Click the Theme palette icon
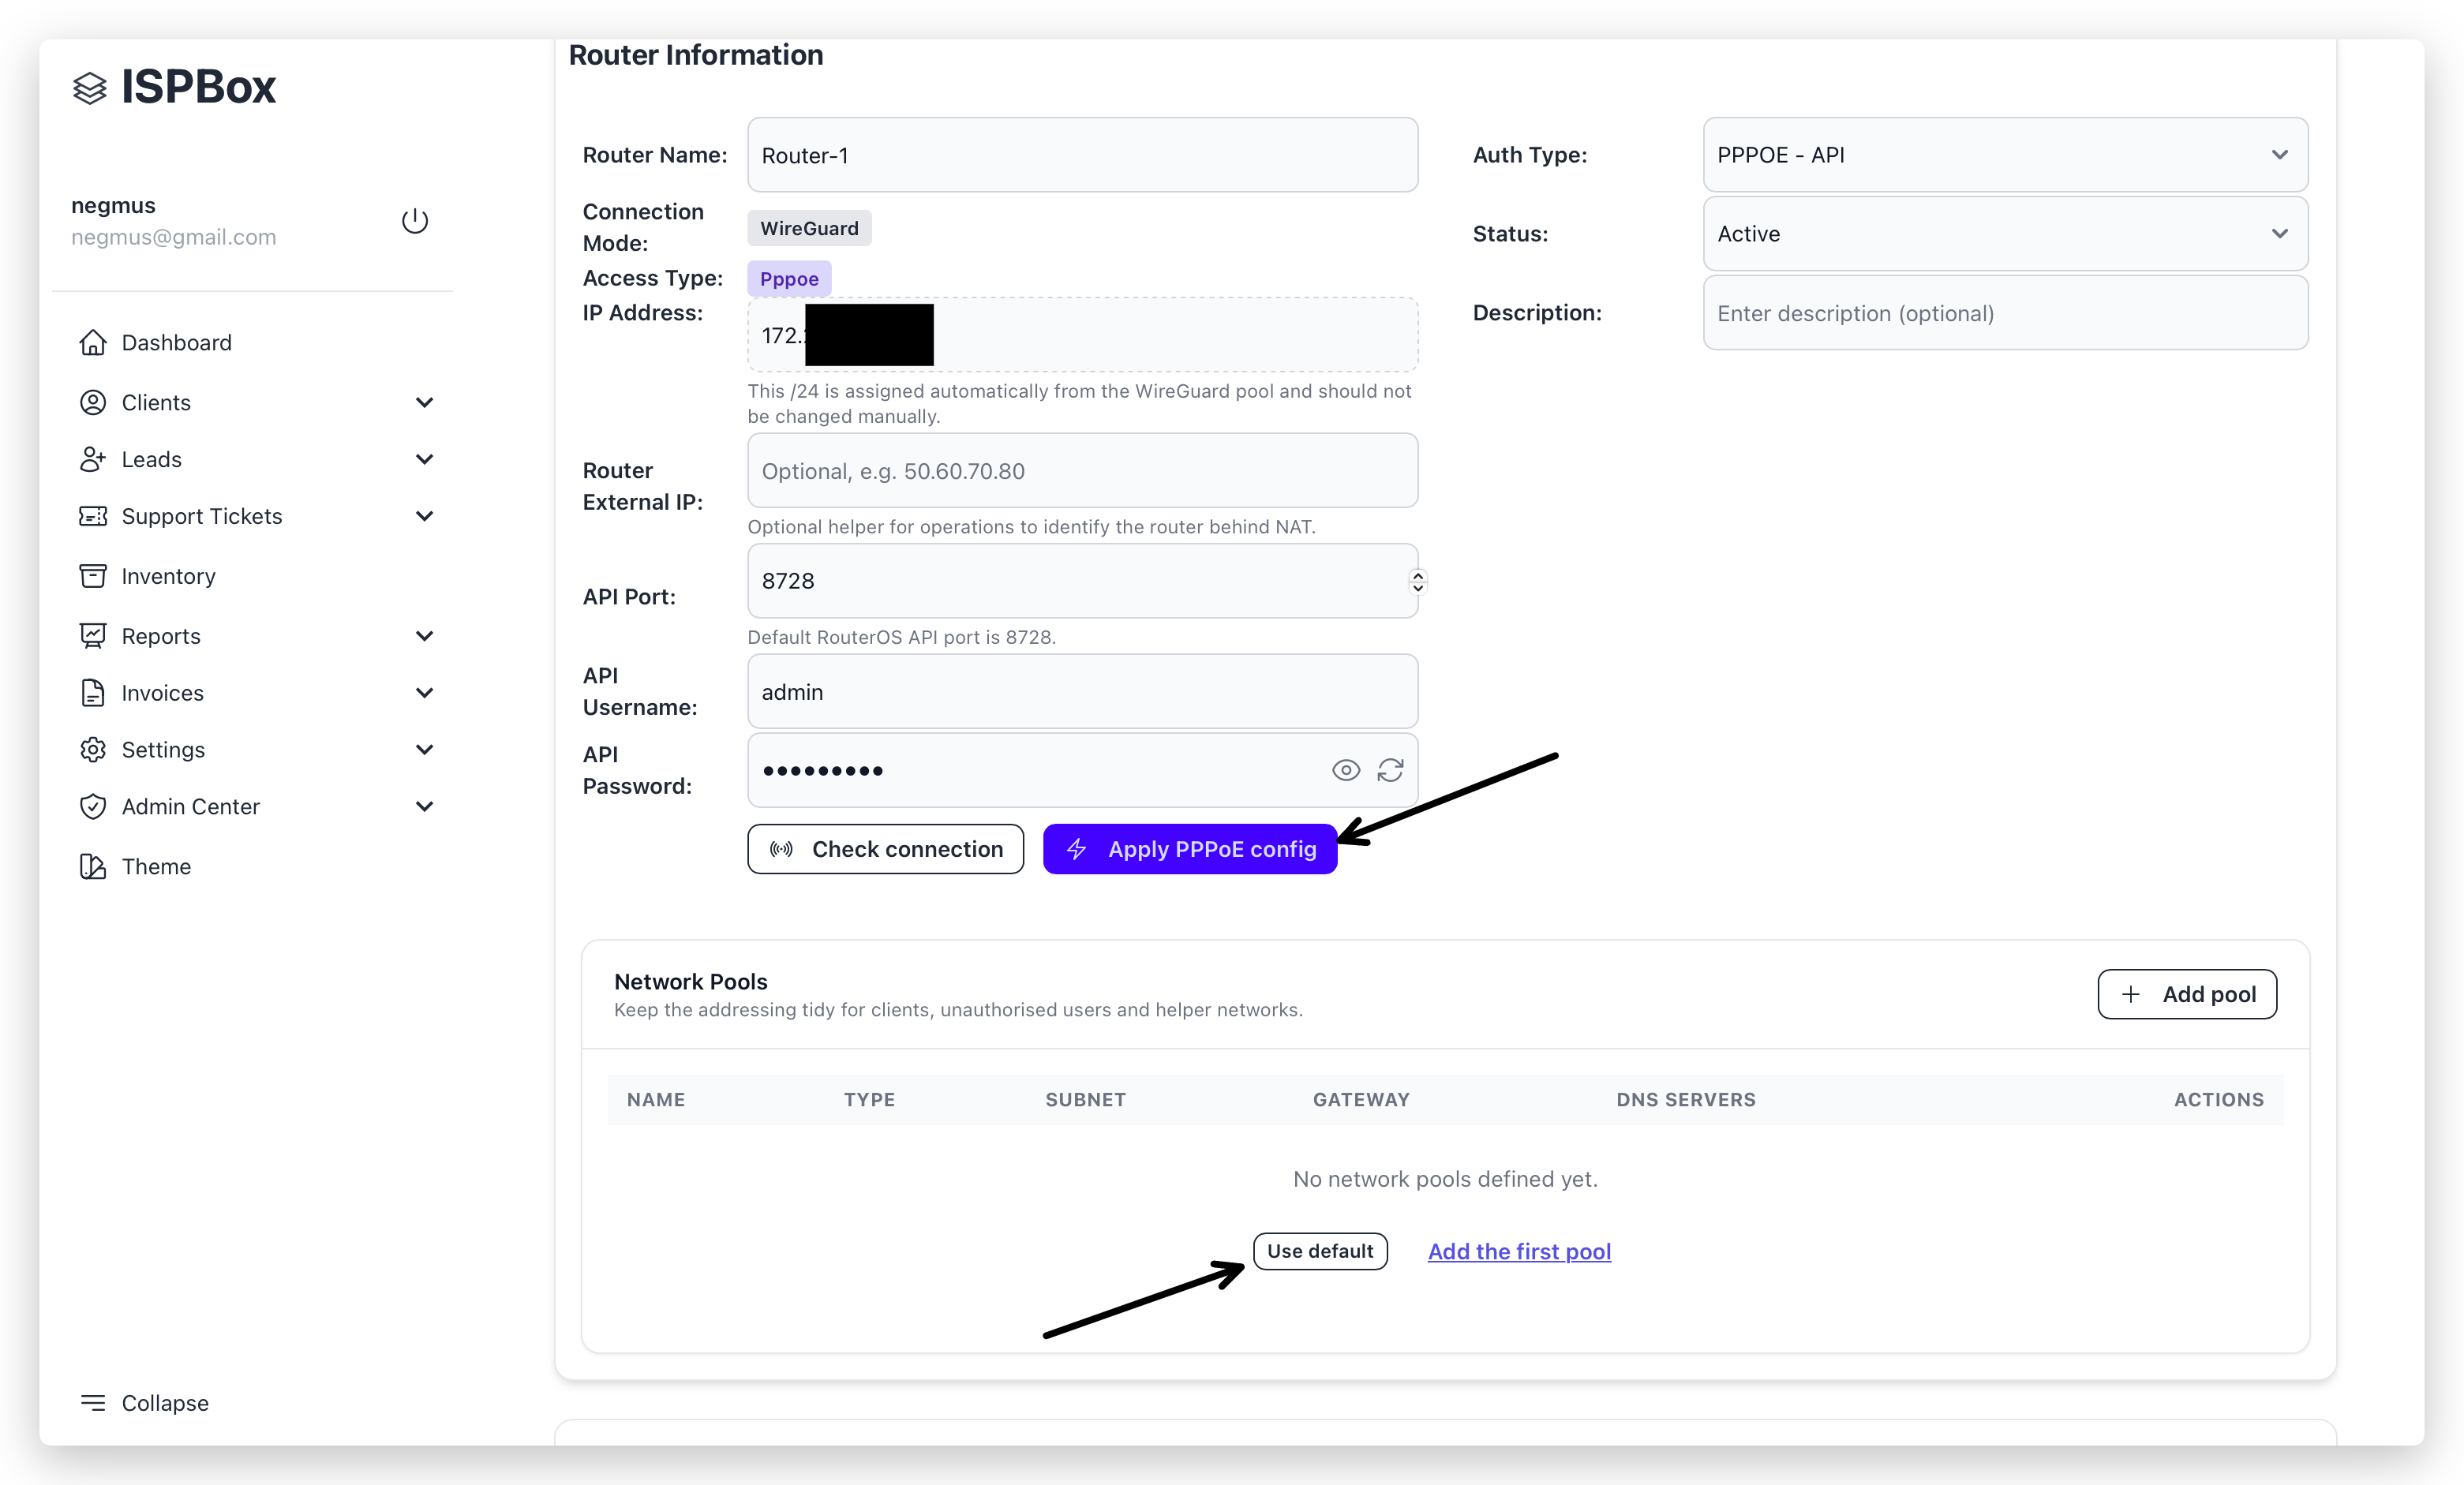Screen dimensions: 2464x1485 coord(93,866)
